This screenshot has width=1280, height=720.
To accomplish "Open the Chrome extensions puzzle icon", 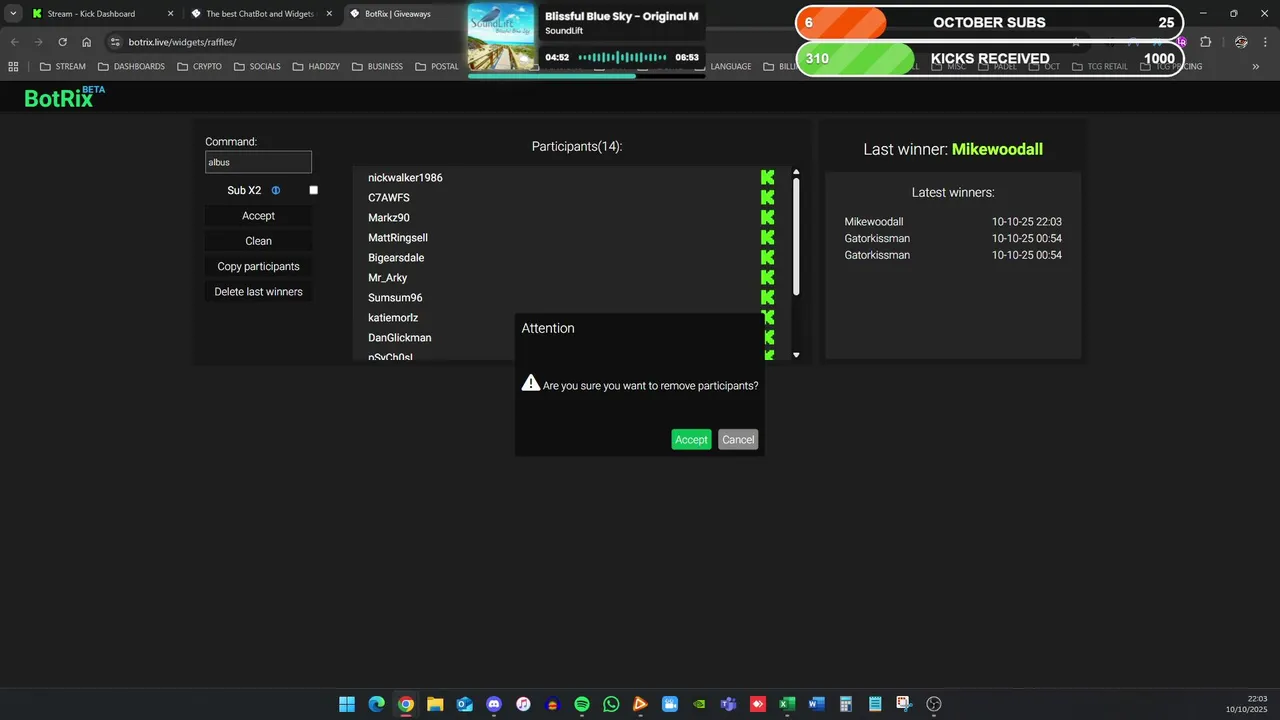I will pyautogui.click(x=1205, y=42).
